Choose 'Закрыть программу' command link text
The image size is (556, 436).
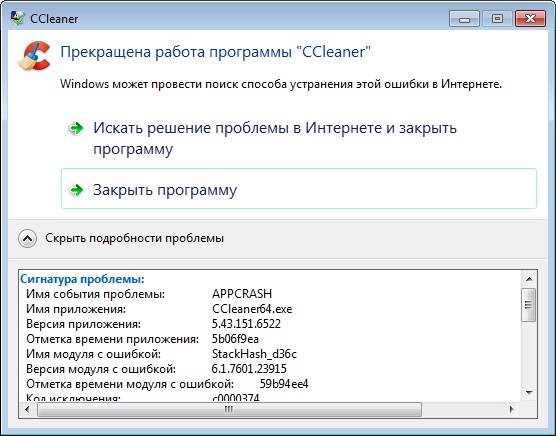(165, 190)
